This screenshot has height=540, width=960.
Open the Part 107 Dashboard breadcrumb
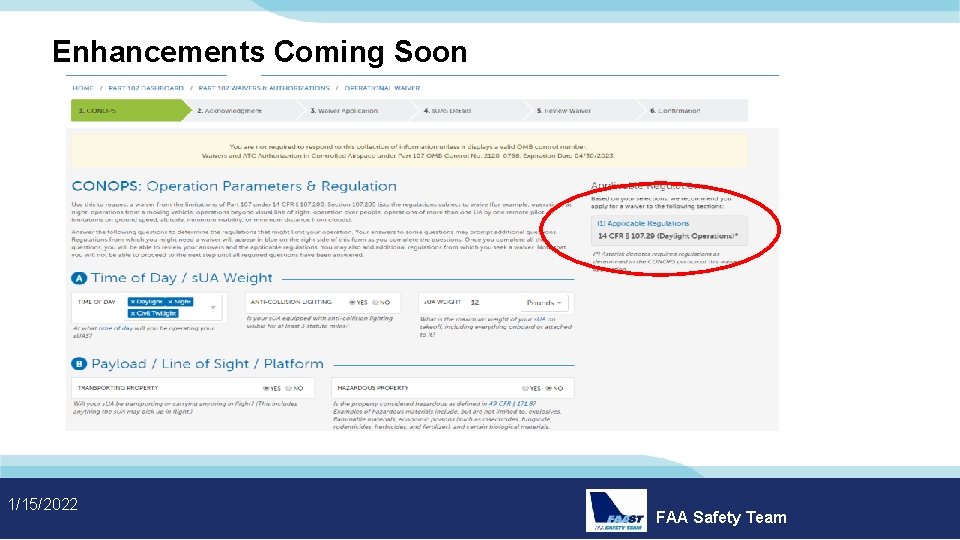tap(146, 88)
